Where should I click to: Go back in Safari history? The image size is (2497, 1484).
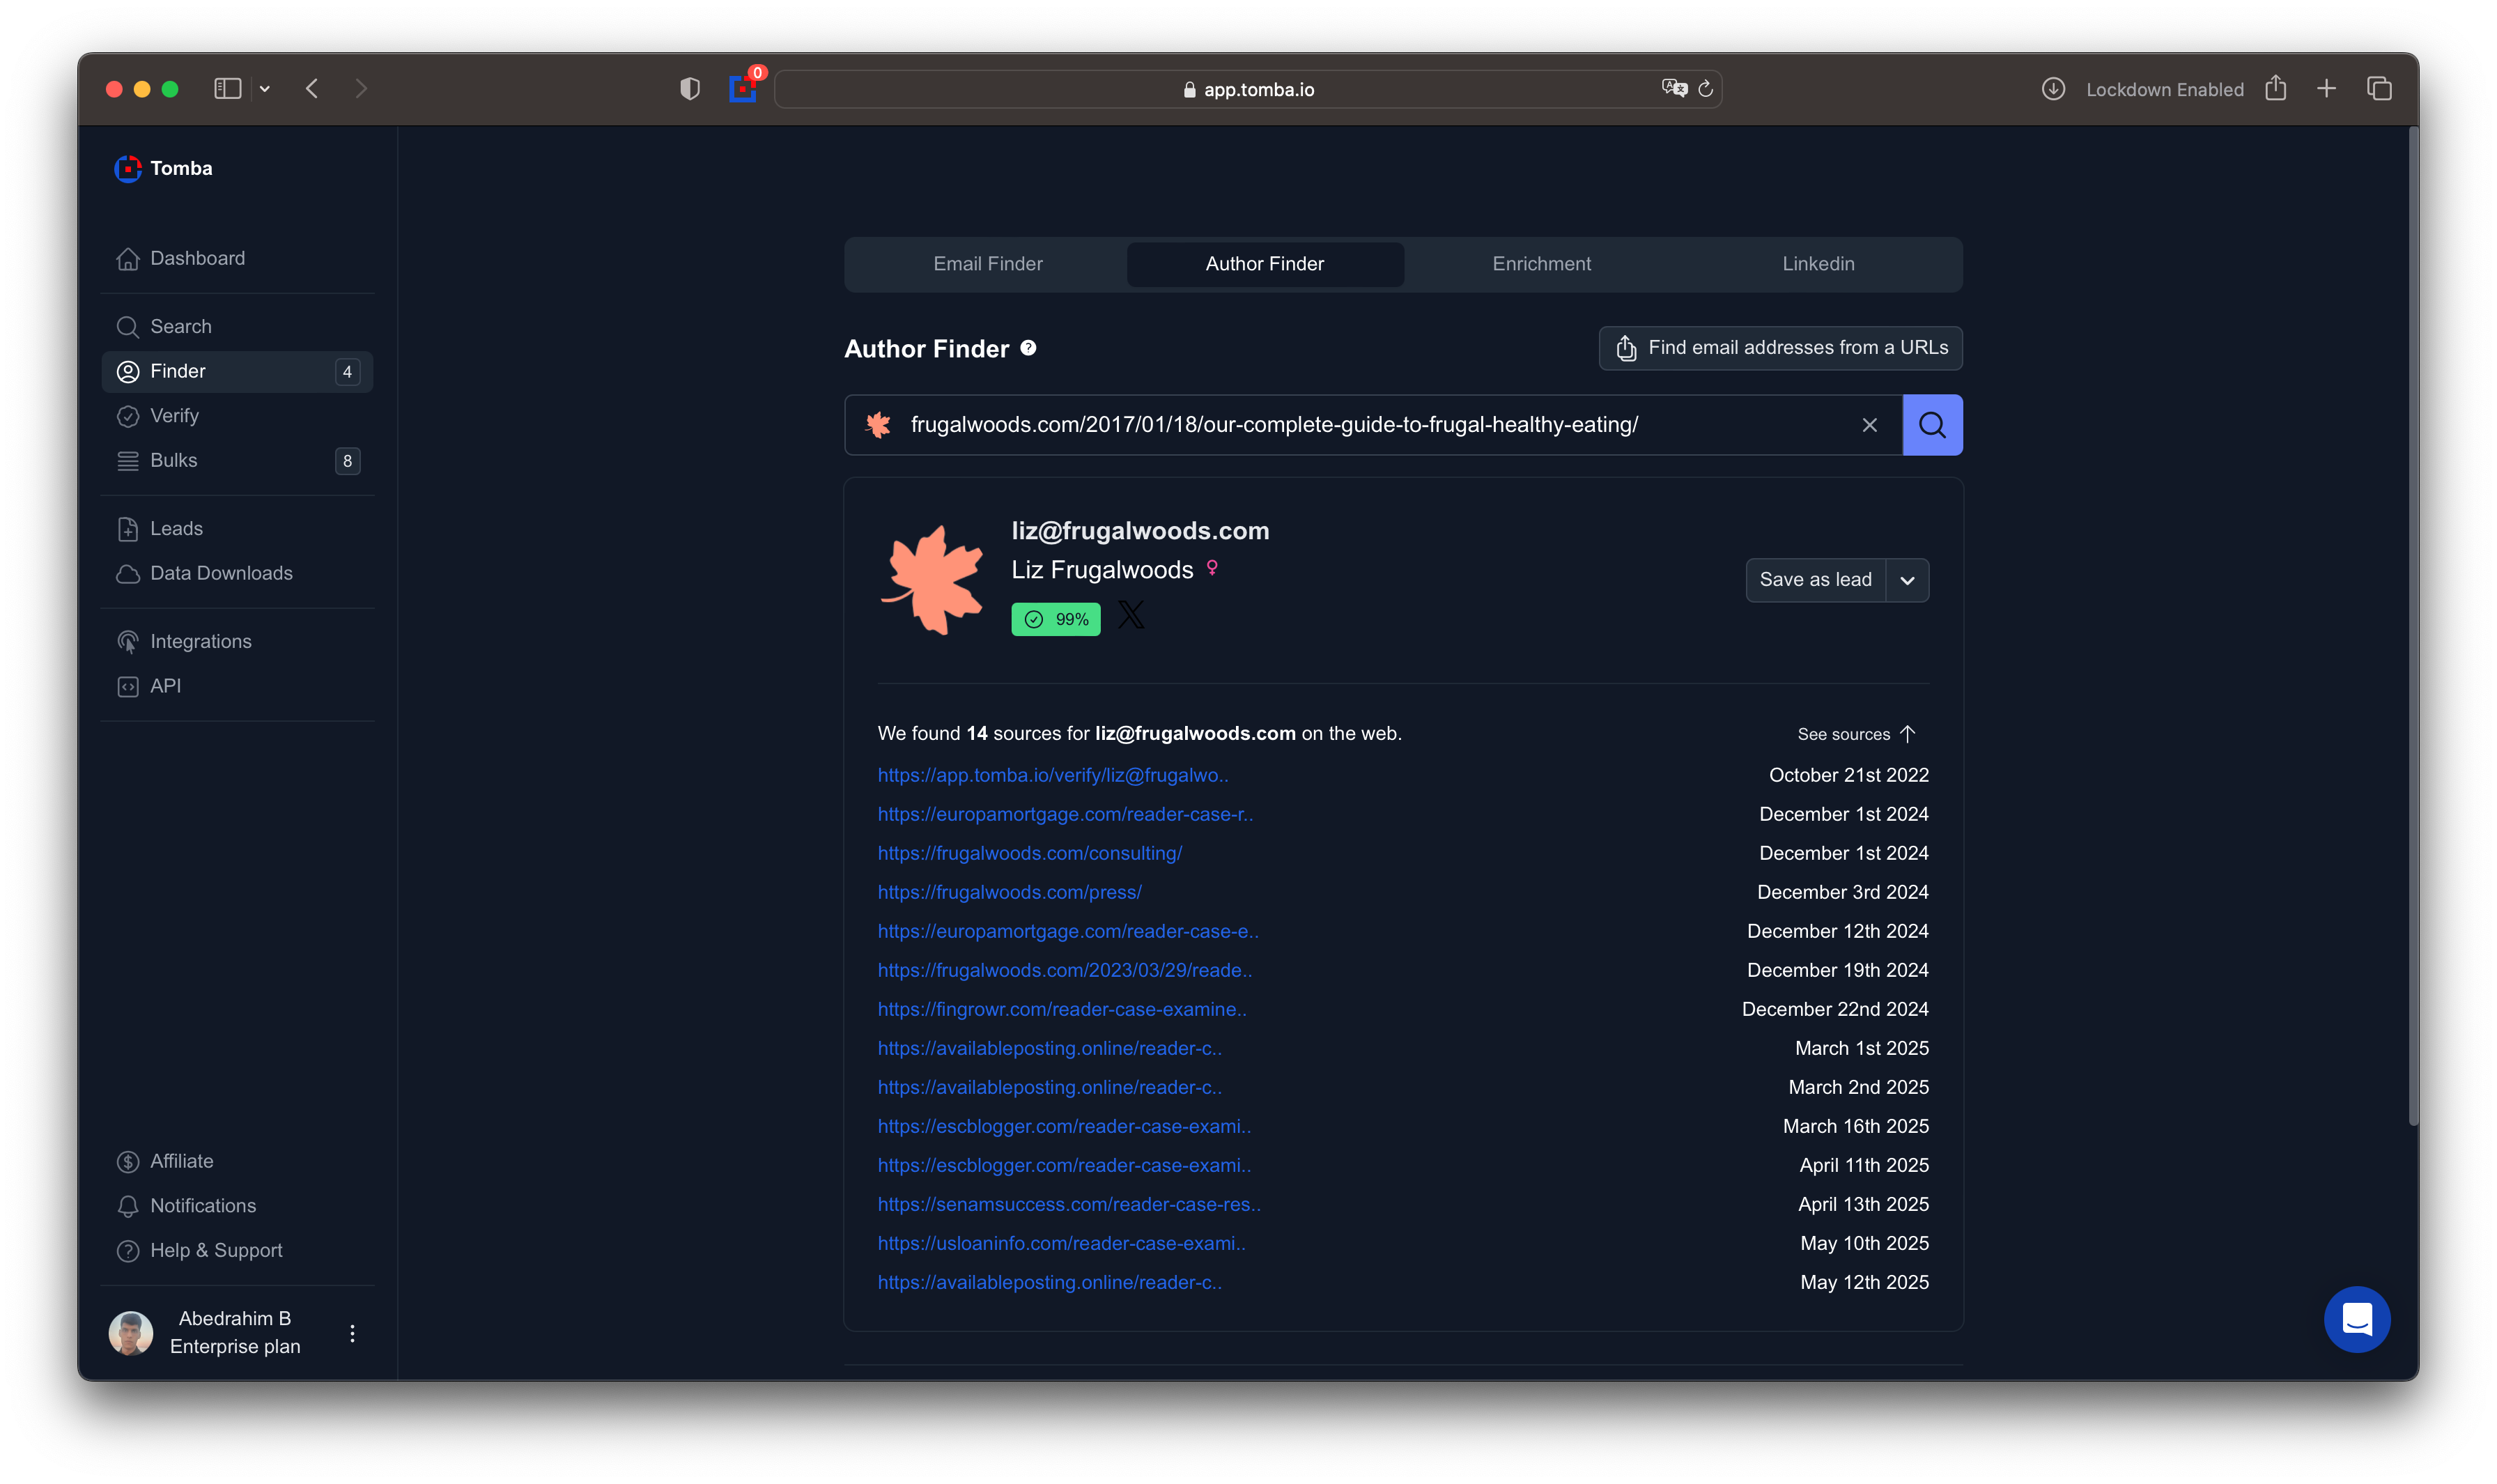312,89
